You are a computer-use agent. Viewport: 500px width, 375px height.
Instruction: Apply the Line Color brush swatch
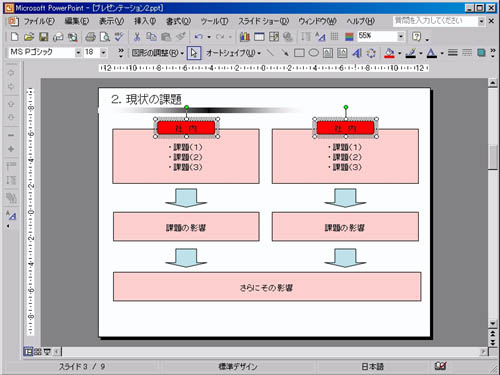[x=411, y=53]
